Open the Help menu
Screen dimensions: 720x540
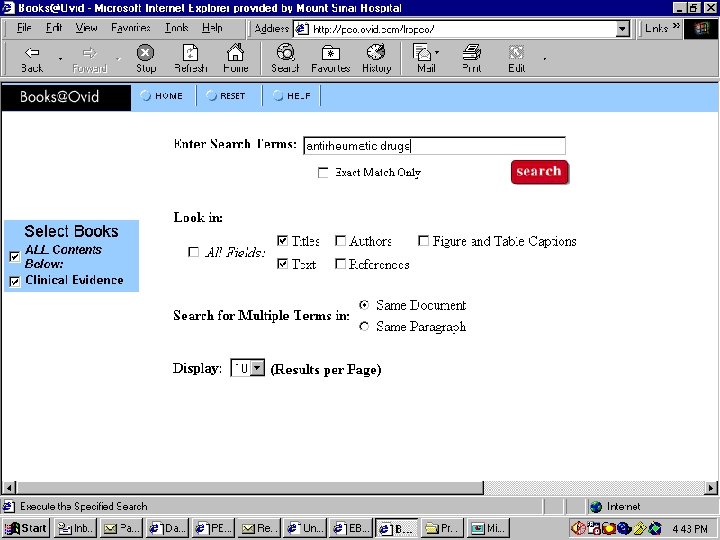[x=212, y=28]
